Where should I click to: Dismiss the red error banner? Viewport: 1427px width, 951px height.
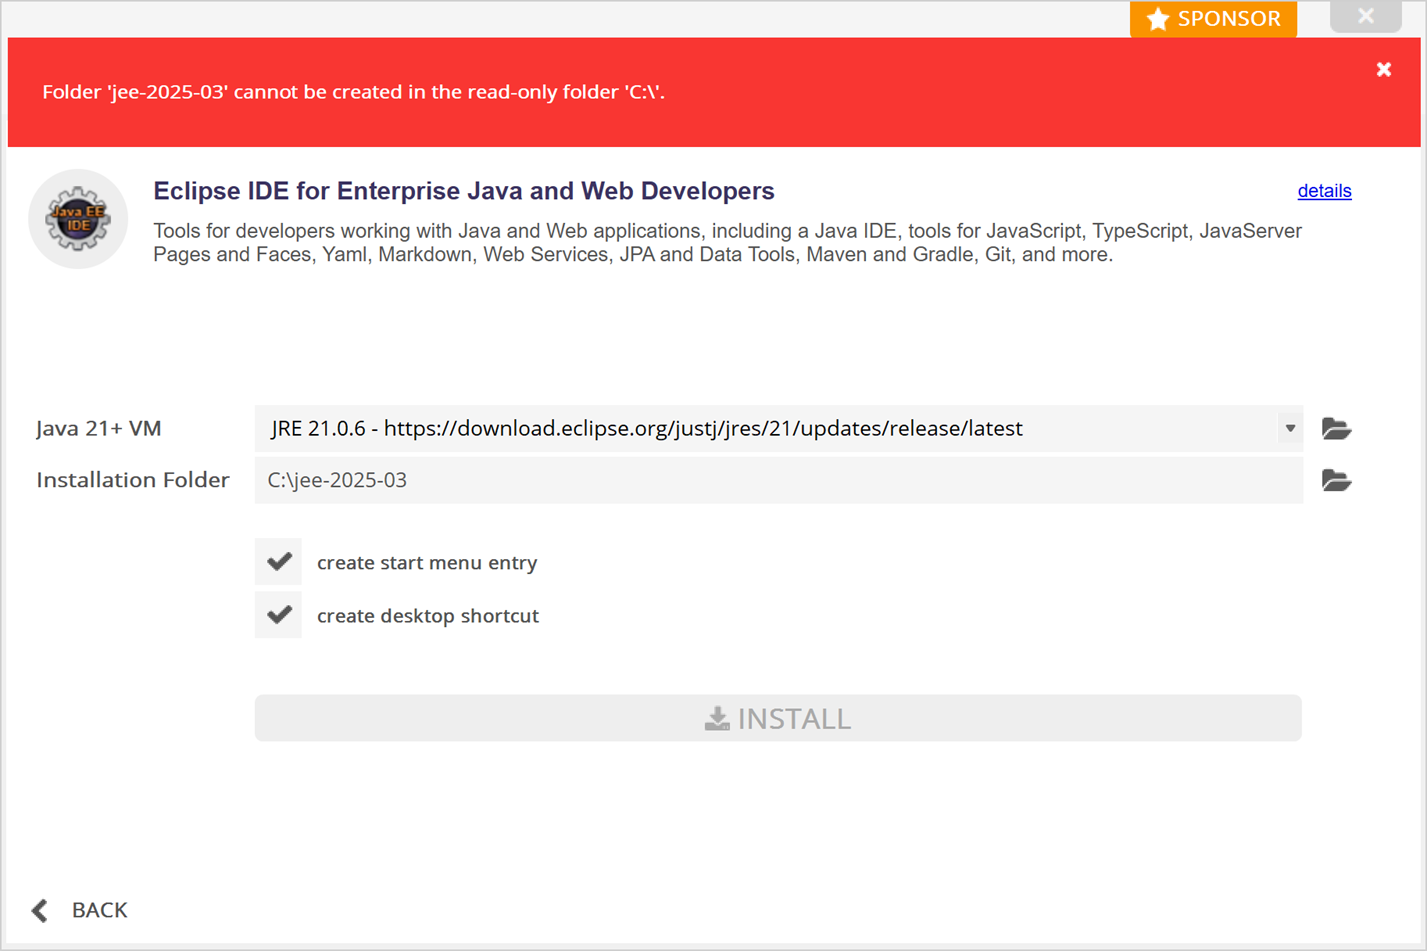[1384, 69]
